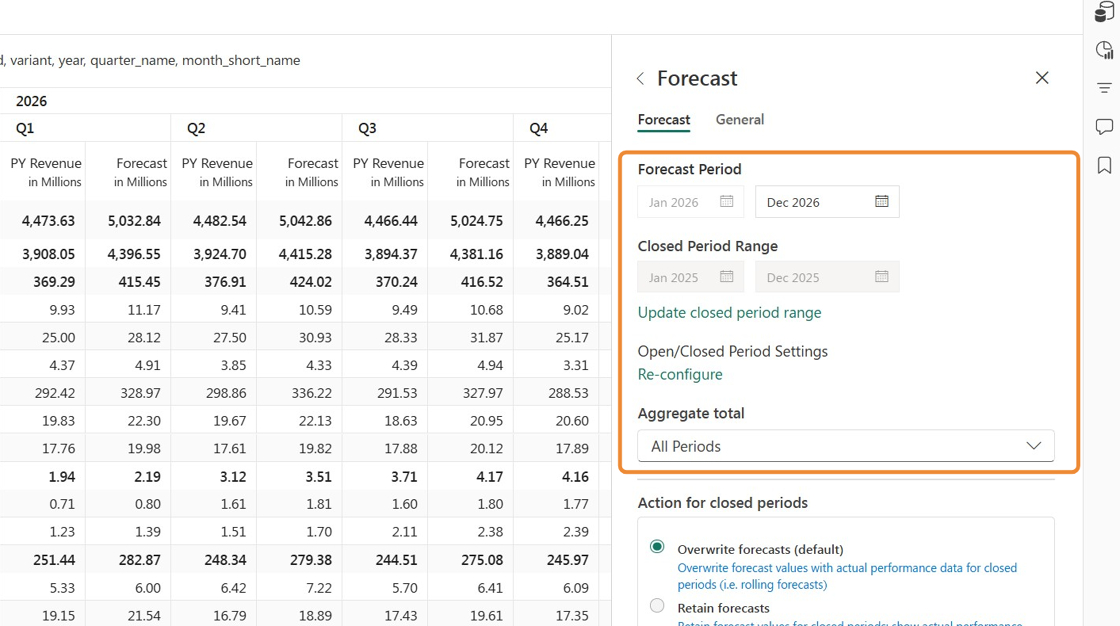Click Update closed period range link
This screenshot has height=626, width=1120.
(729, 312)
